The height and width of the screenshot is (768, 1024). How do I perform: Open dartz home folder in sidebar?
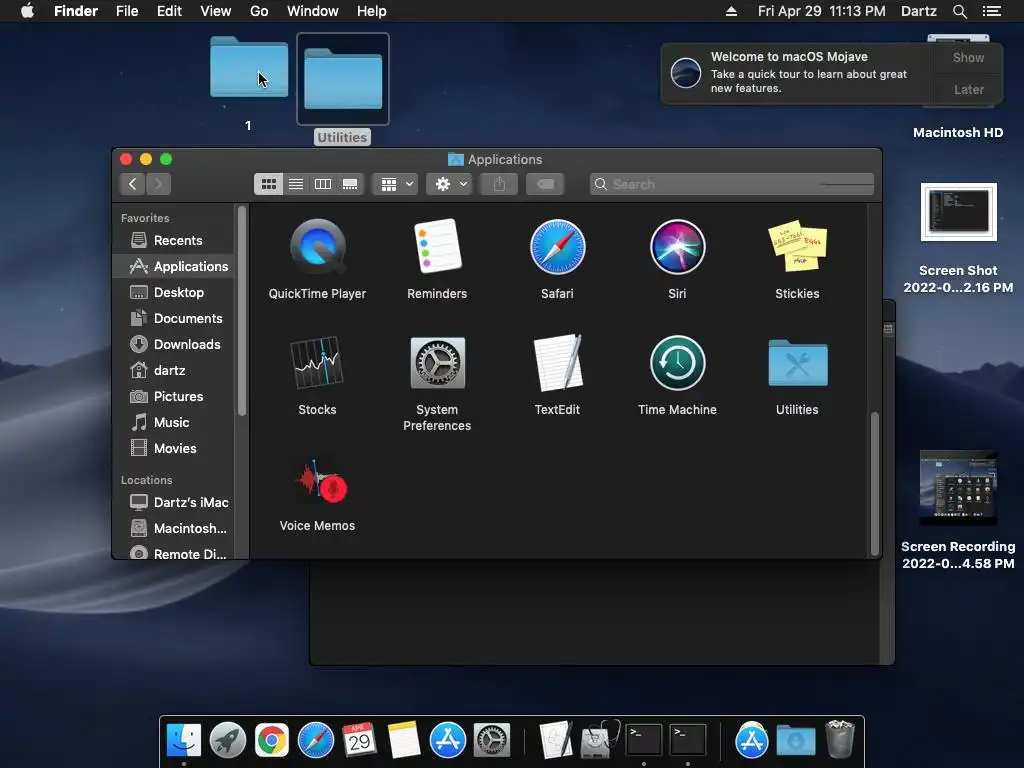pos(173,370)
